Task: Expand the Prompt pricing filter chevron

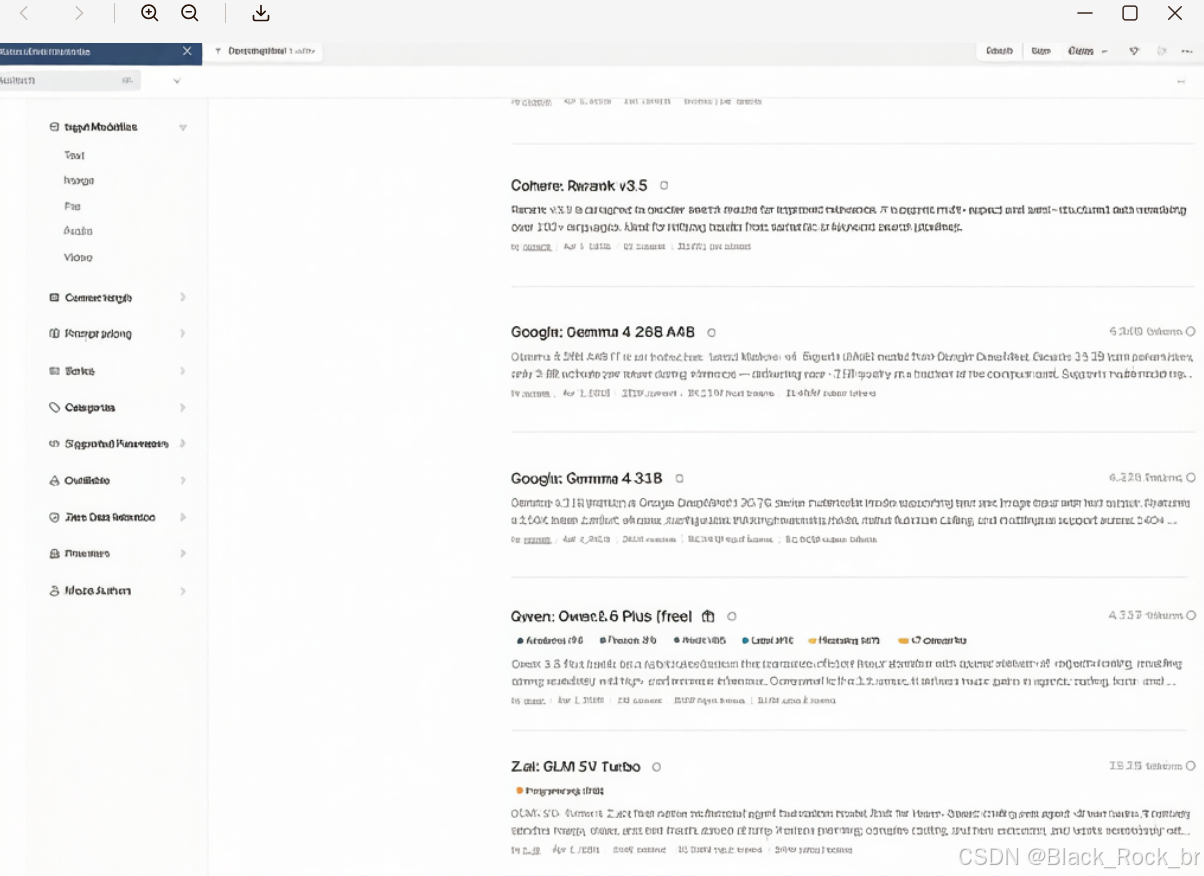Action: [183, 334]
